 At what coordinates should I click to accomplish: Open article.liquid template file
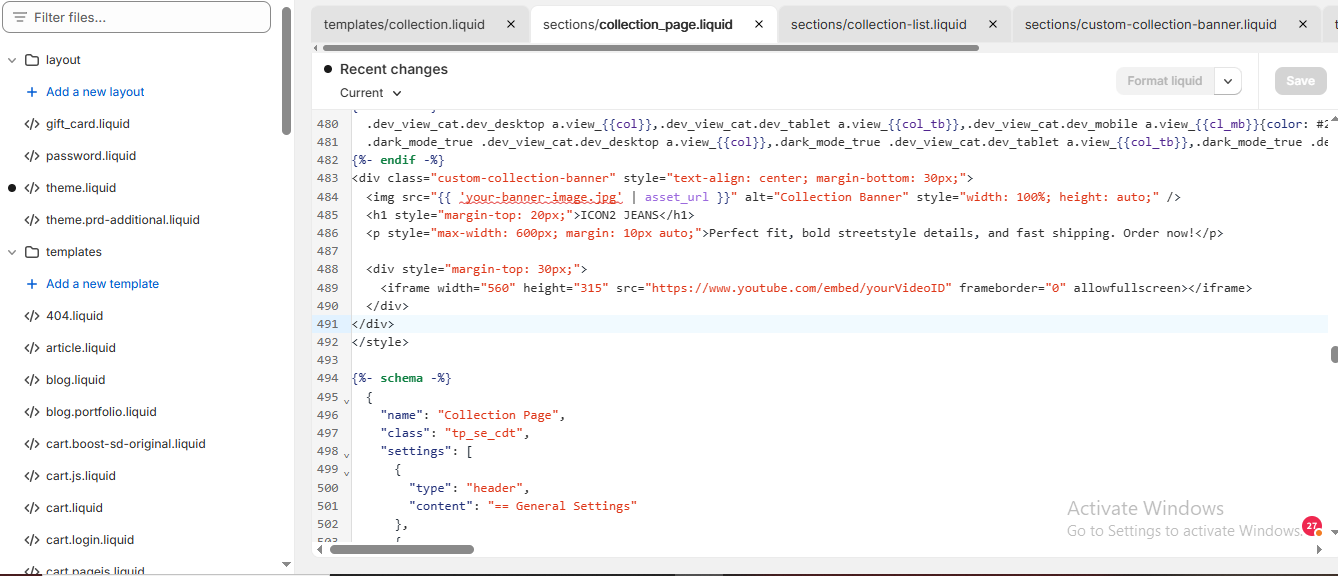[81, 348]
